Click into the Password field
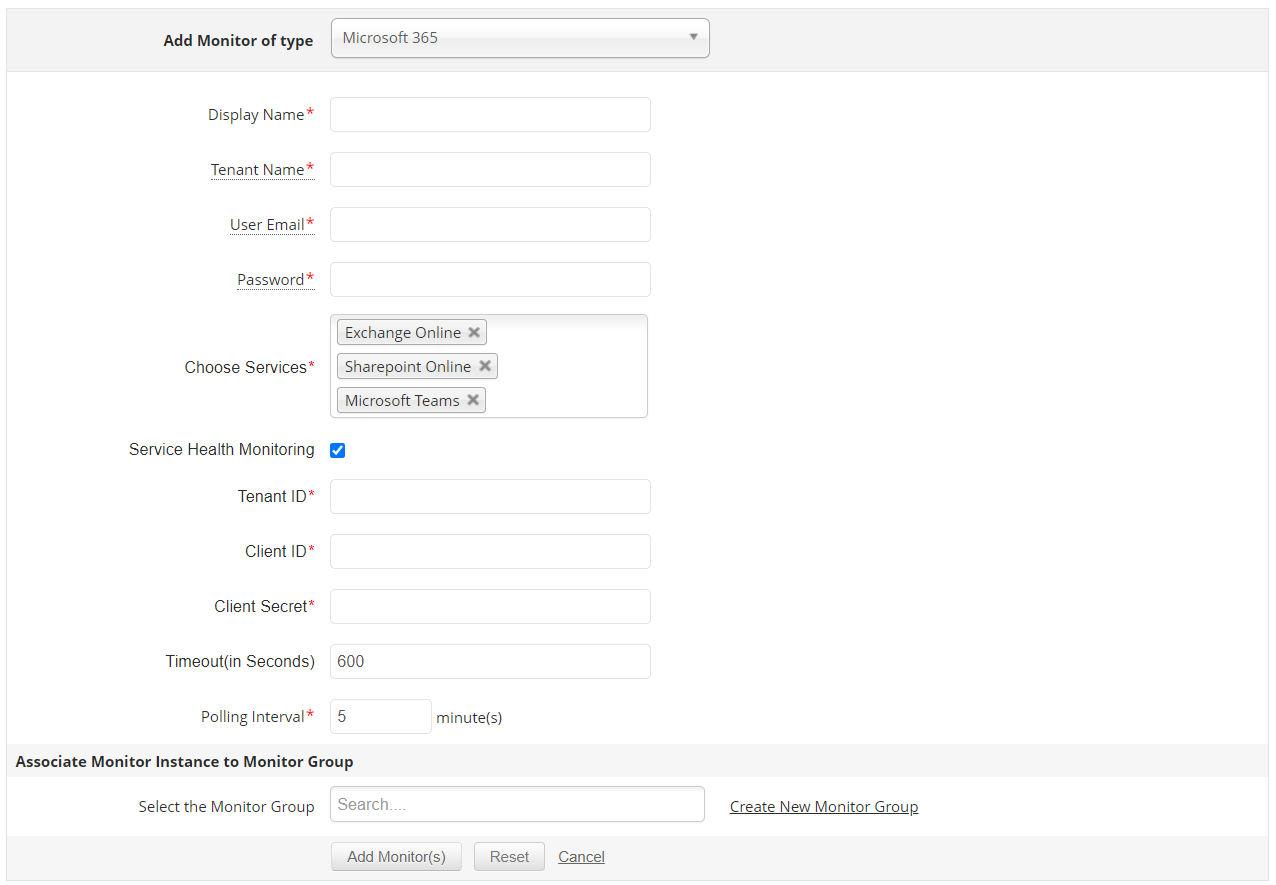 [x=490, y=280]
